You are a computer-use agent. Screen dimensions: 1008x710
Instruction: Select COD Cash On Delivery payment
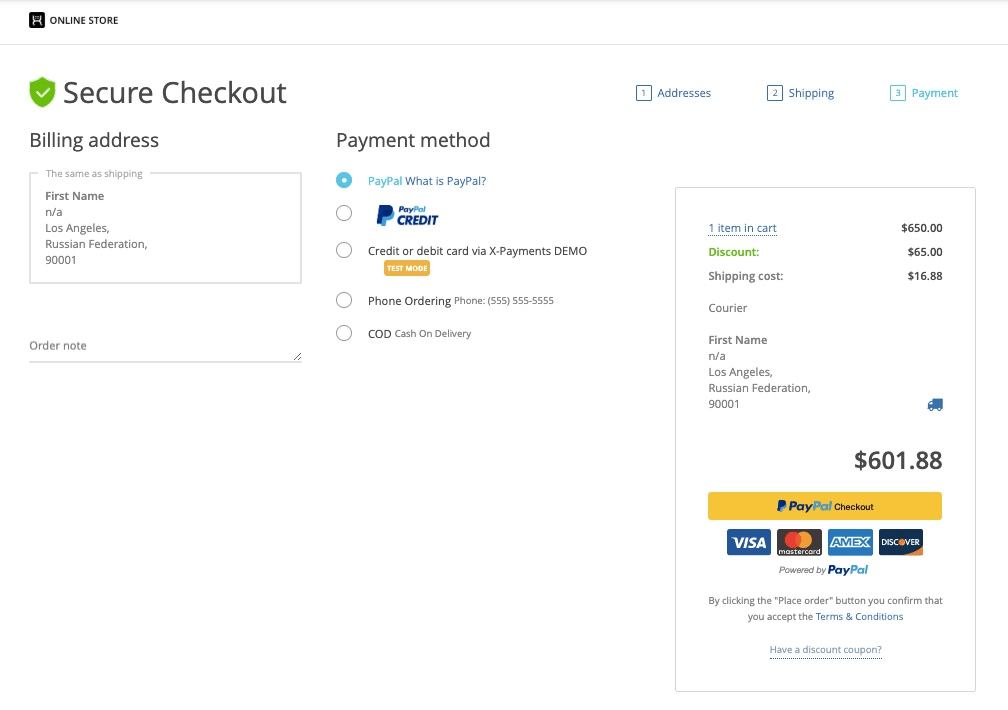344,333
